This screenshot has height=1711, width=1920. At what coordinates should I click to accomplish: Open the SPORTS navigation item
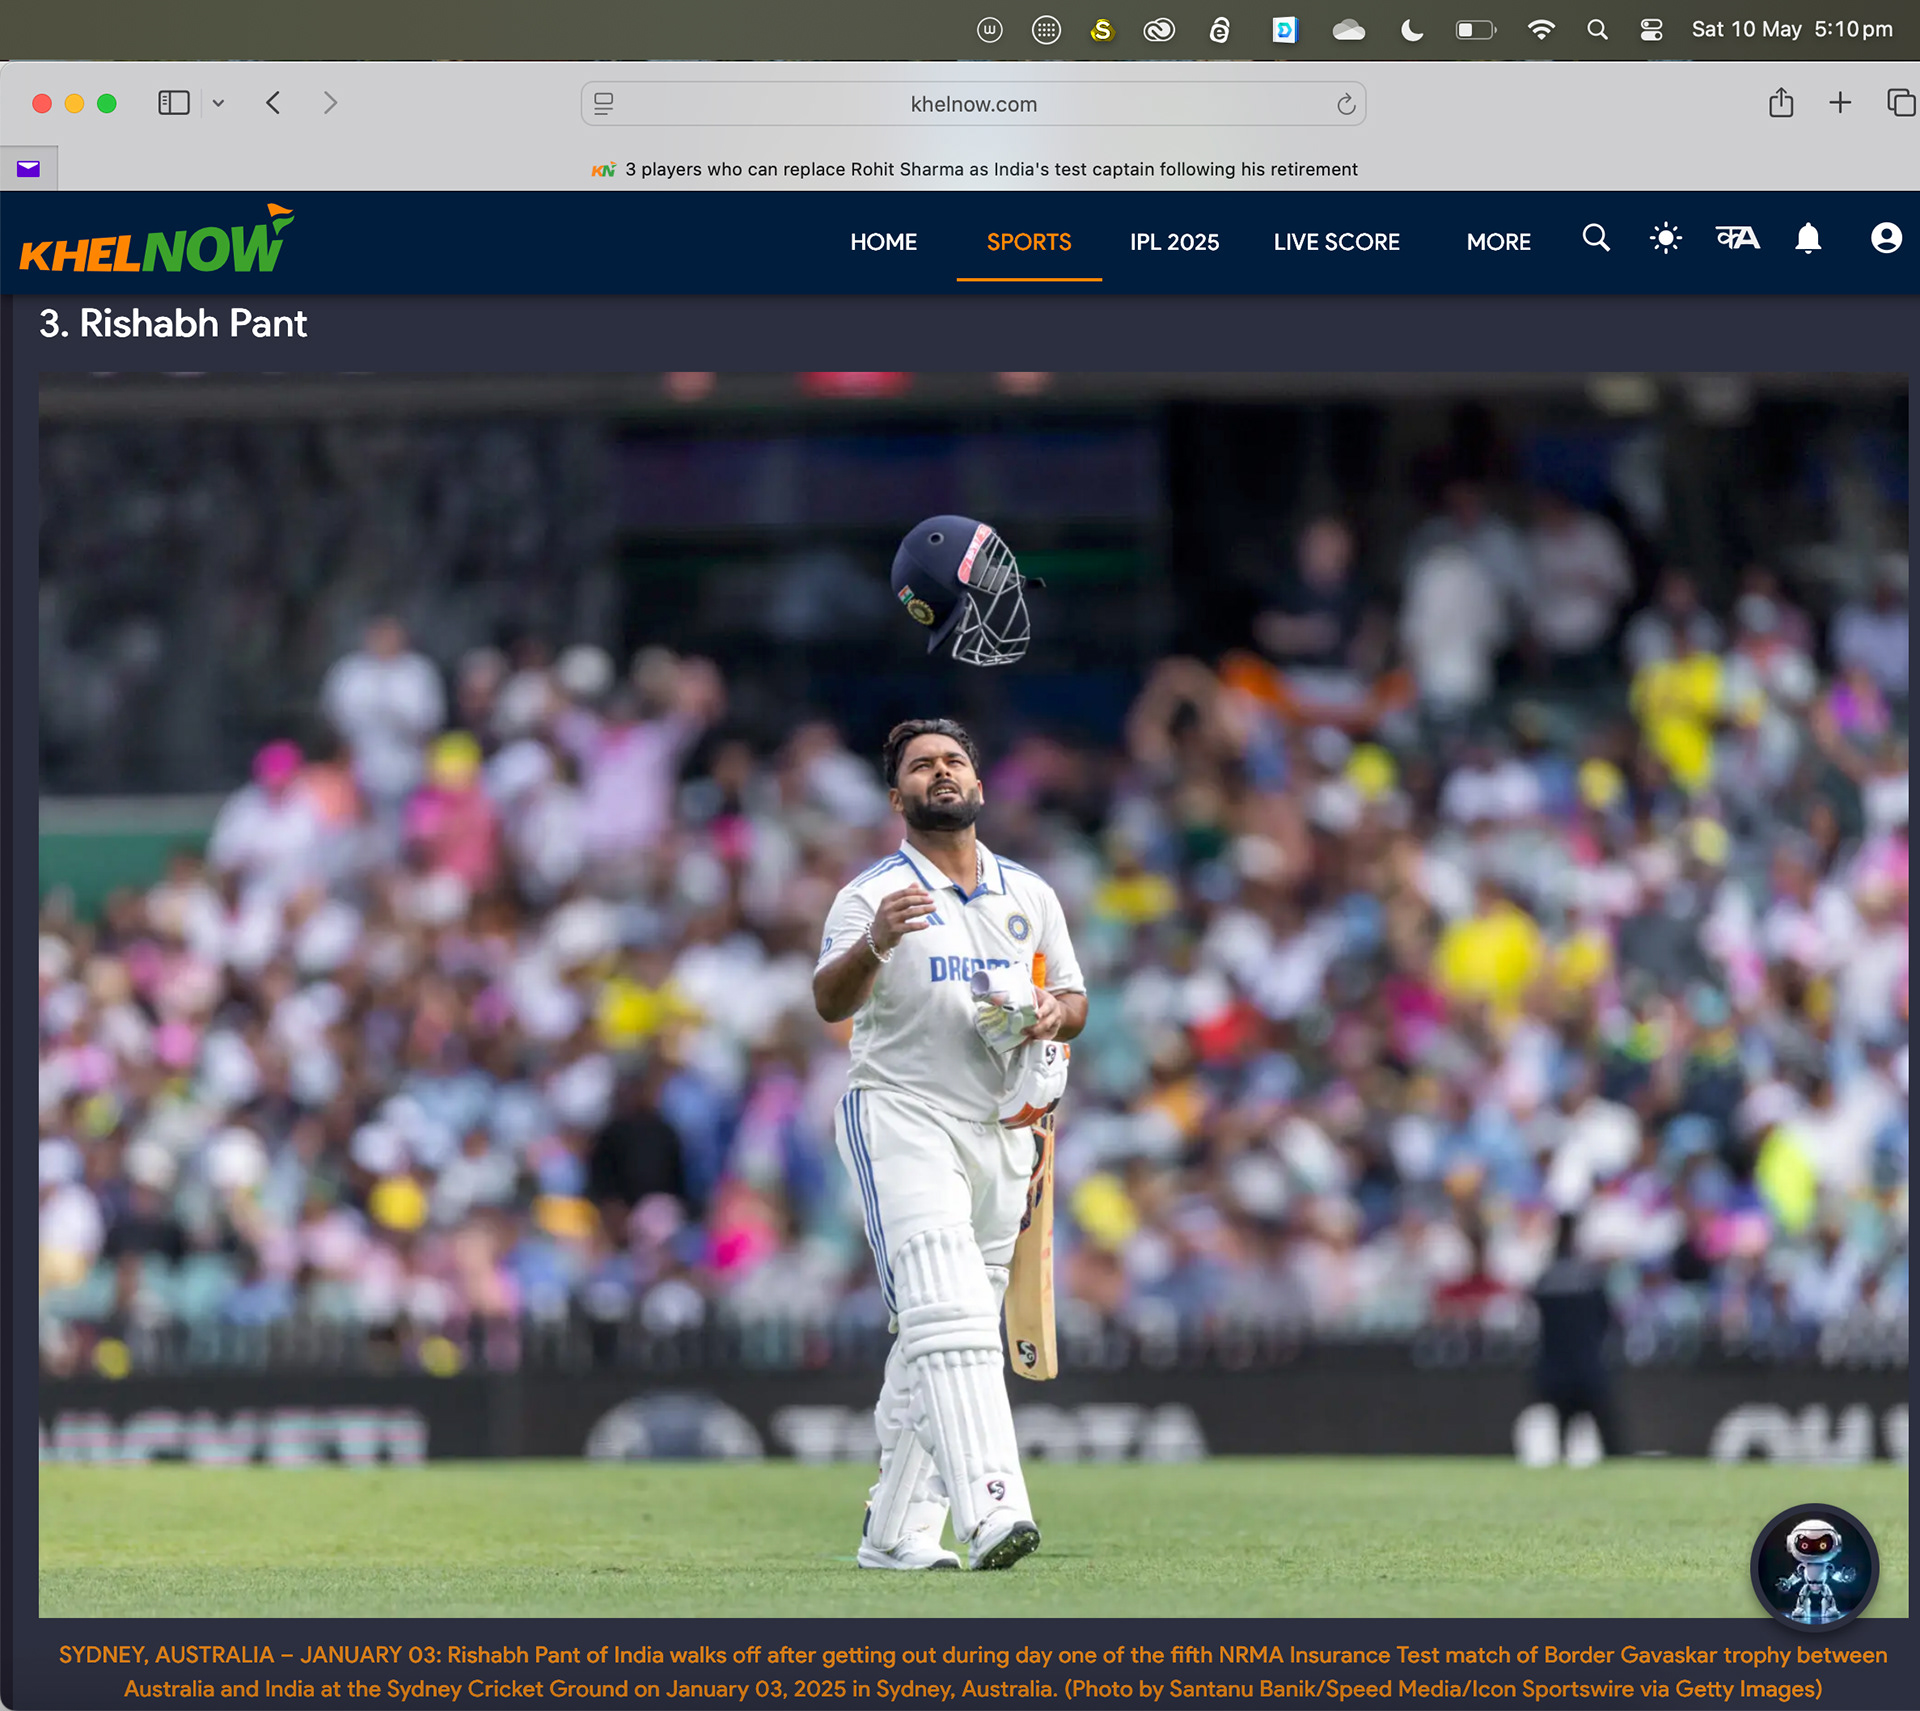1028,242
